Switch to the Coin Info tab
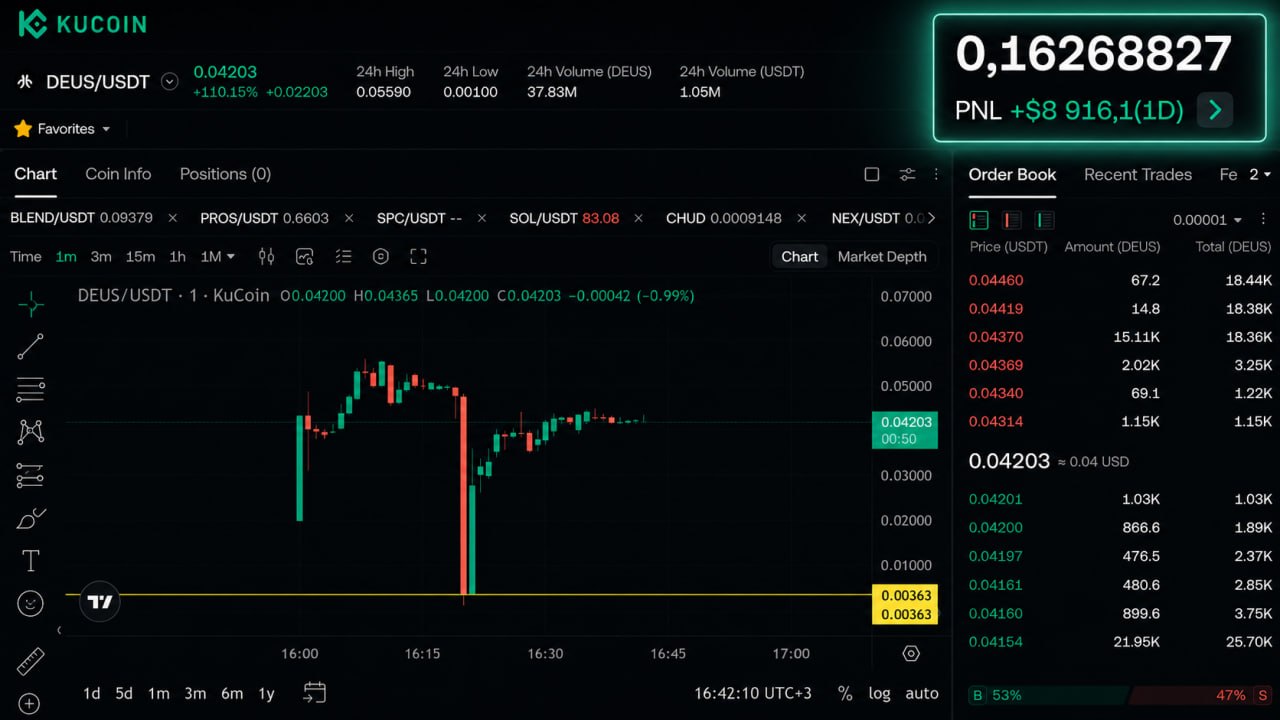The image size is (1280, 720). (118, 174)
